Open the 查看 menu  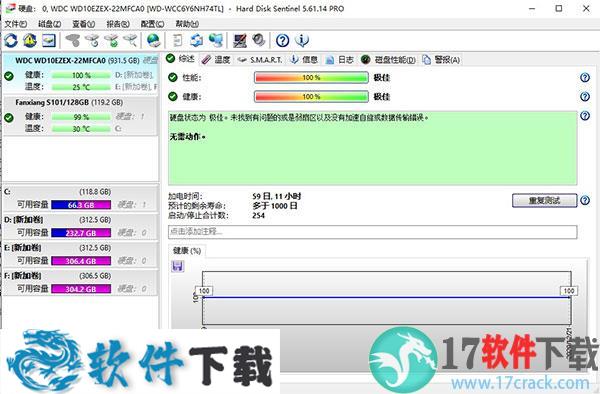(83, 24)
